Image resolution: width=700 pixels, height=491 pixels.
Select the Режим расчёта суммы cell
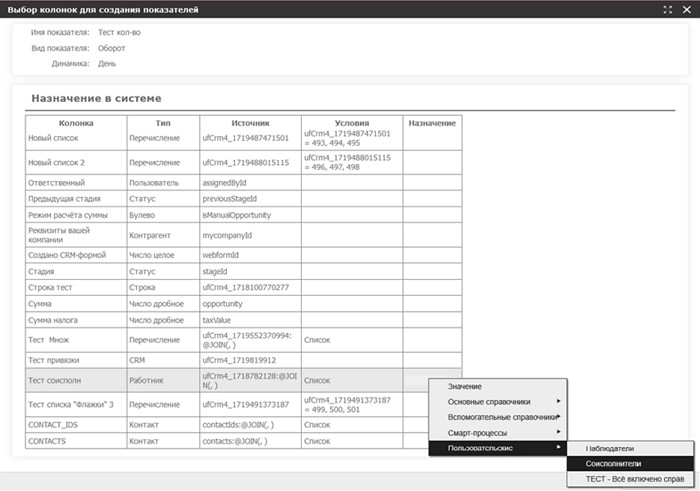(76, 215)
